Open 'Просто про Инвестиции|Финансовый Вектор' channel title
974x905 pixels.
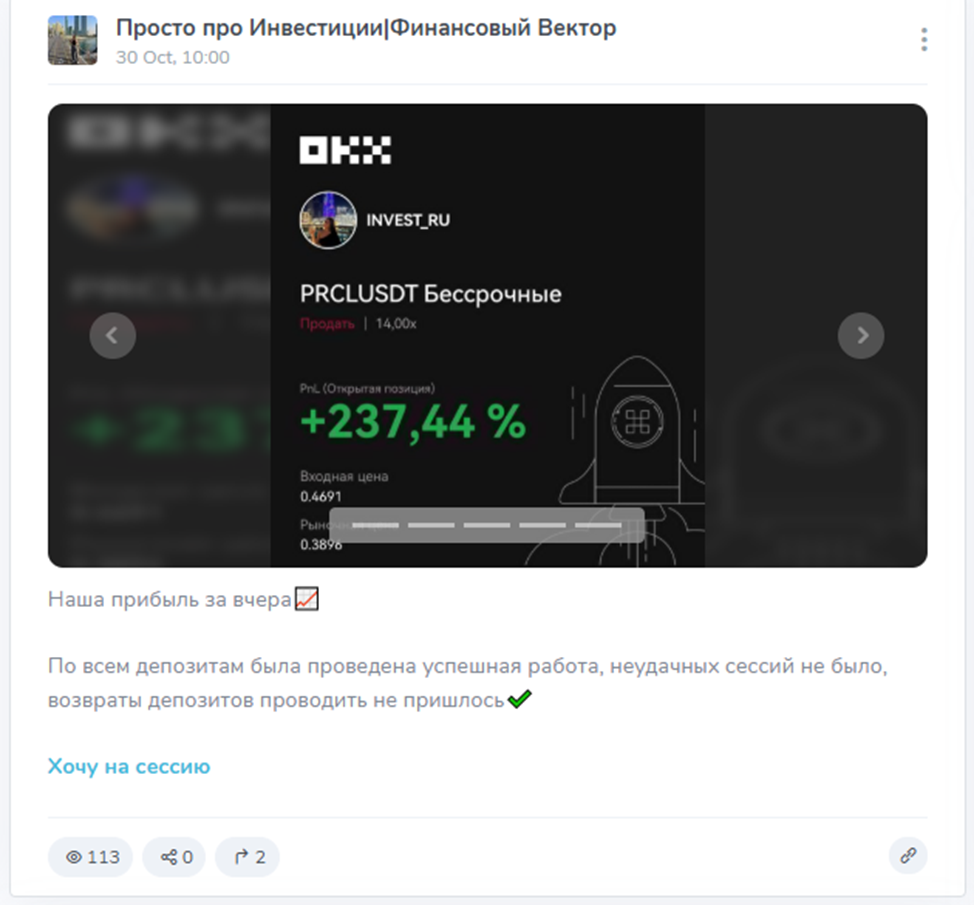click(x=366, y=28)
